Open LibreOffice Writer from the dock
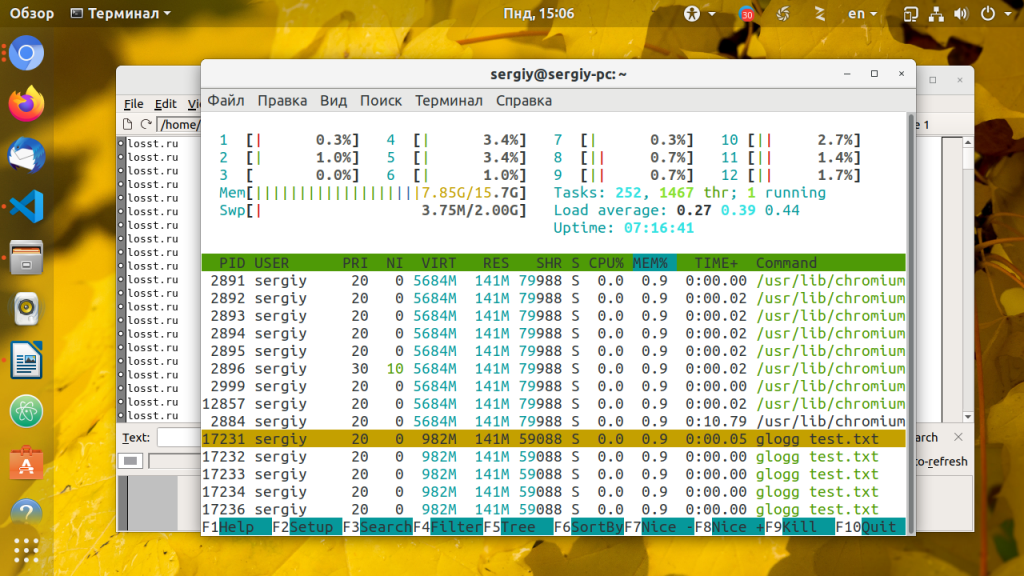 click(27, 360)
